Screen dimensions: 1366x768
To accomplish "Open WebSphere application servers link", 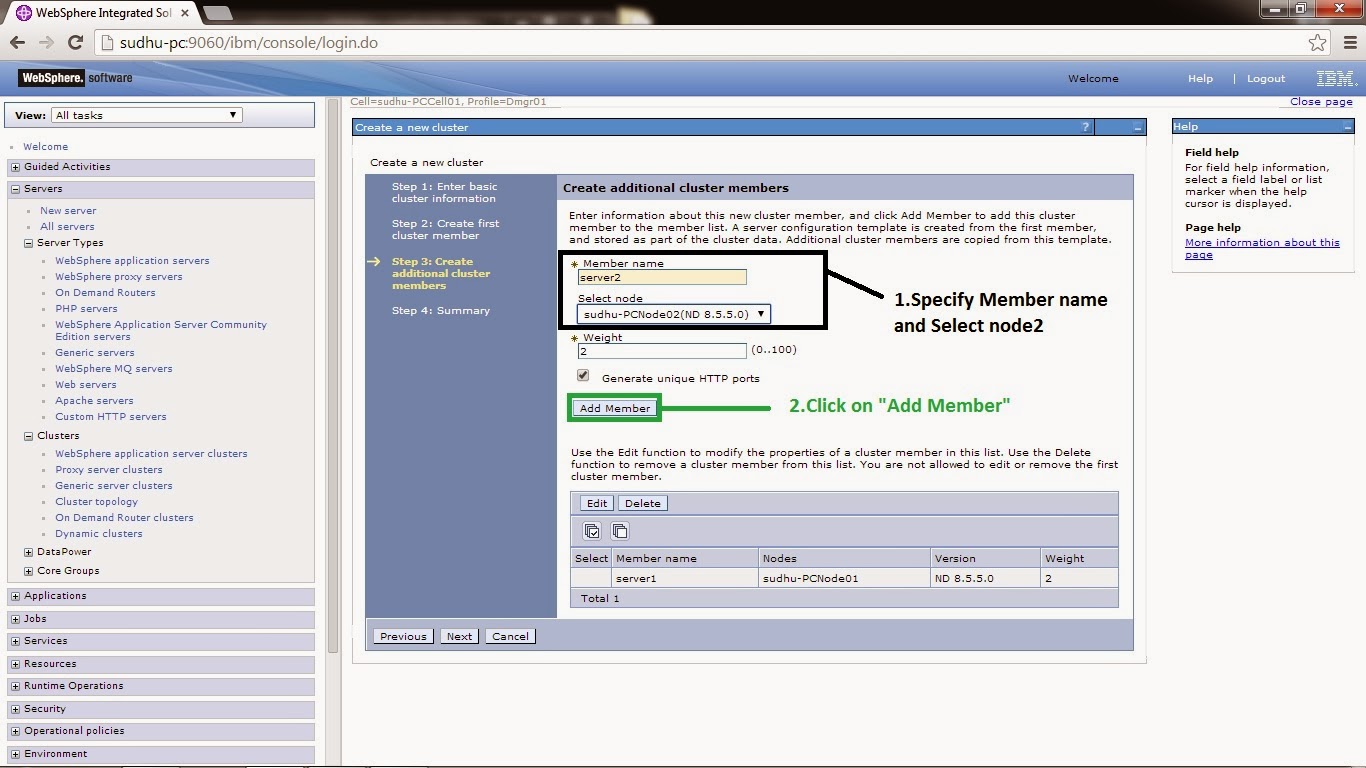I will coord(132,261).
